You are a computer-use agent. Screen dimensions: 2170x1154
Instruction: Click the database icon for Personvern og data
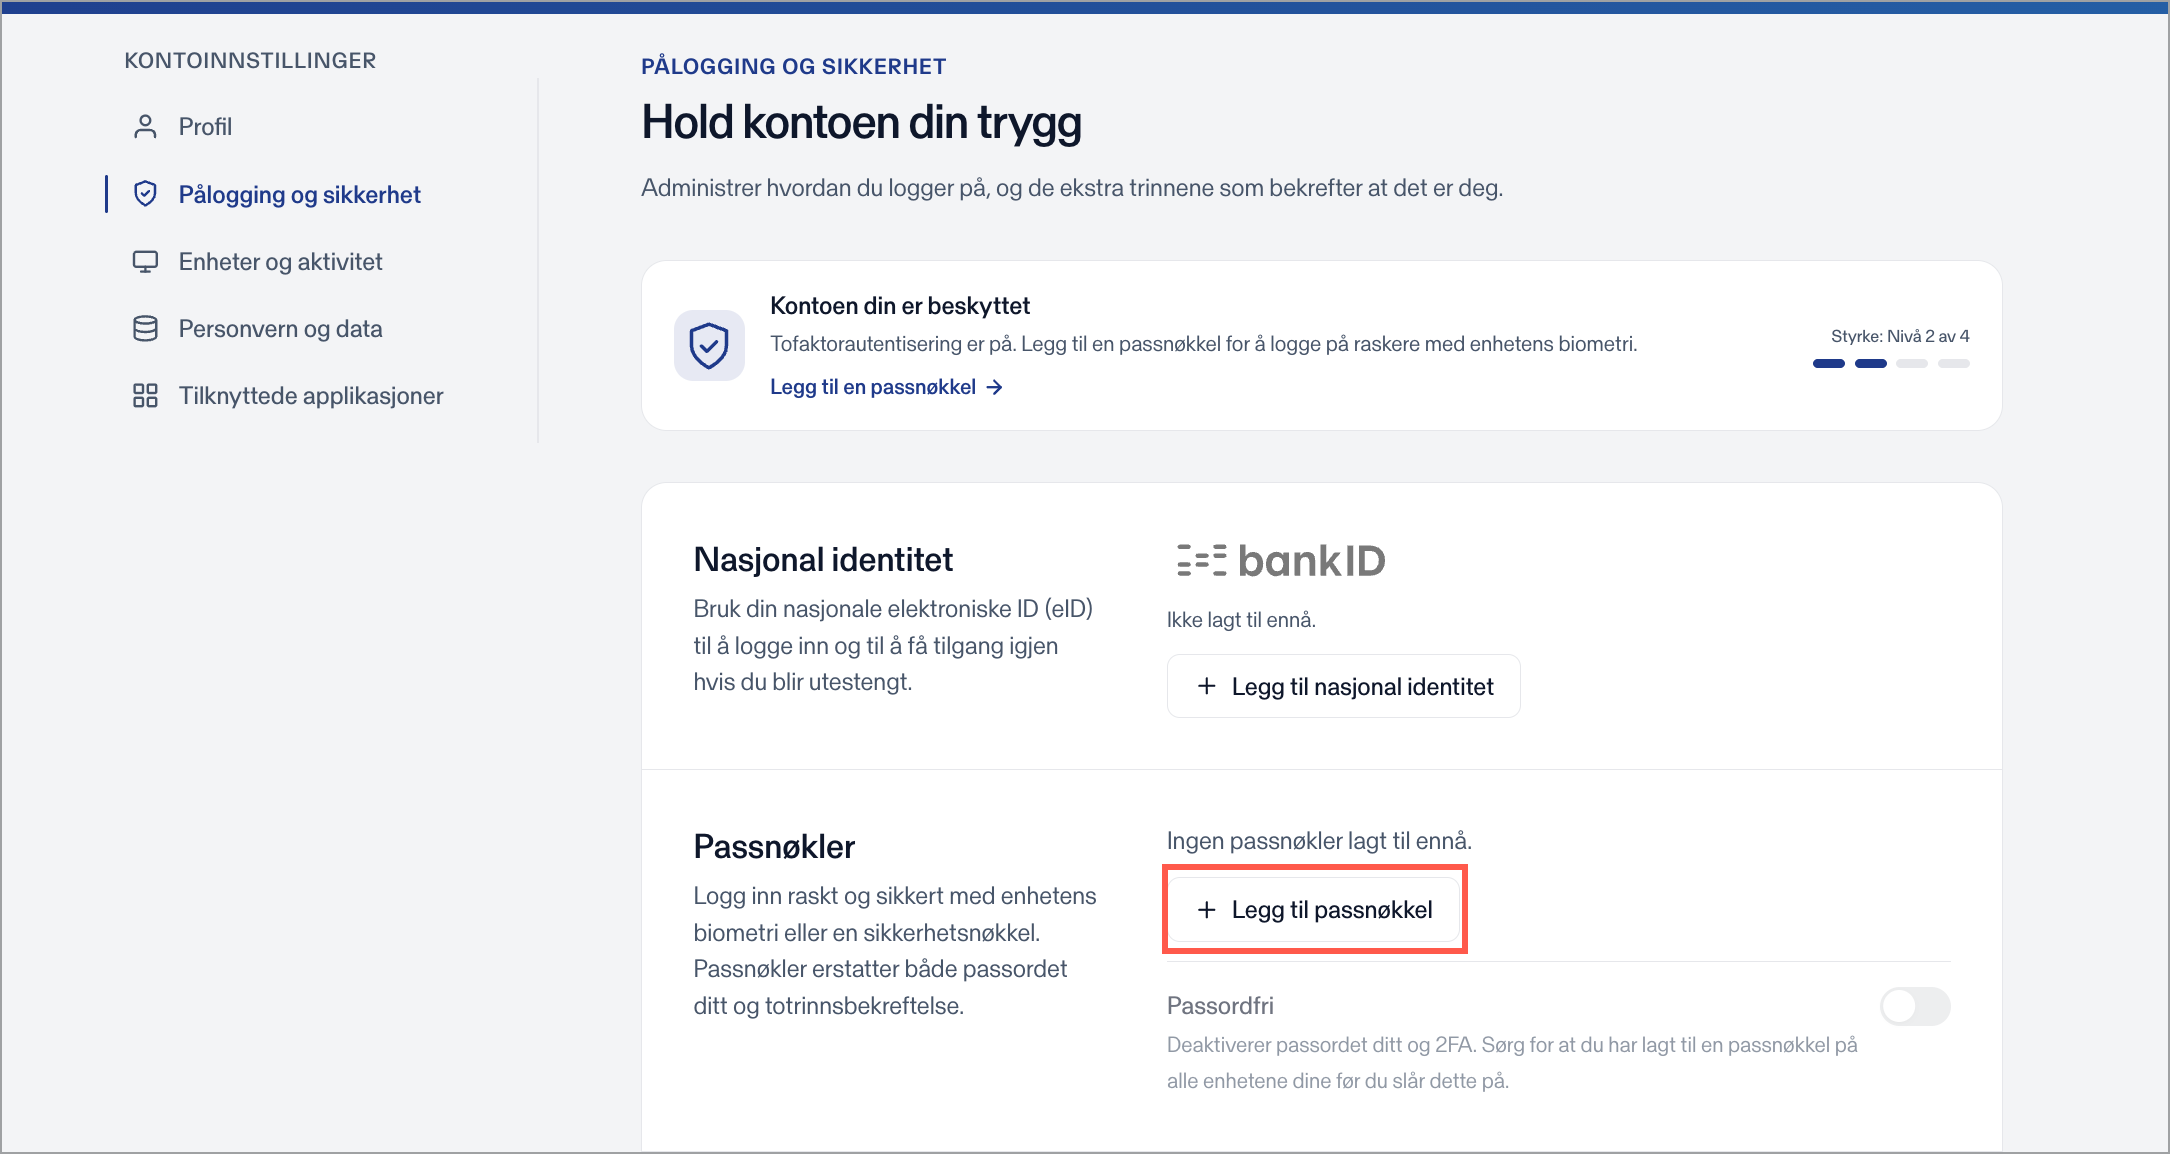point(145,329)
